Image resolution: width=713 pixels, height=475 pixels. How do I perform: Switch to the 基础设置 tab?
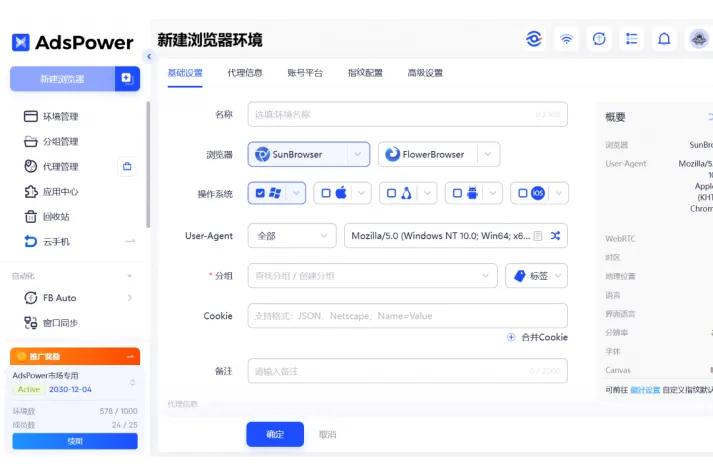tap(185, 73)
